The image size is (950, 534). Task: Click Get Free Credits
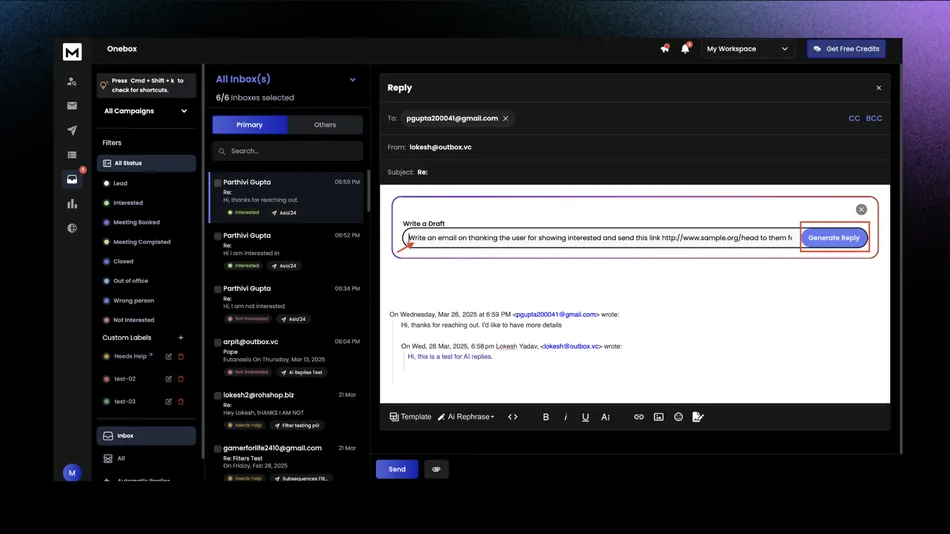click(846, 48)
